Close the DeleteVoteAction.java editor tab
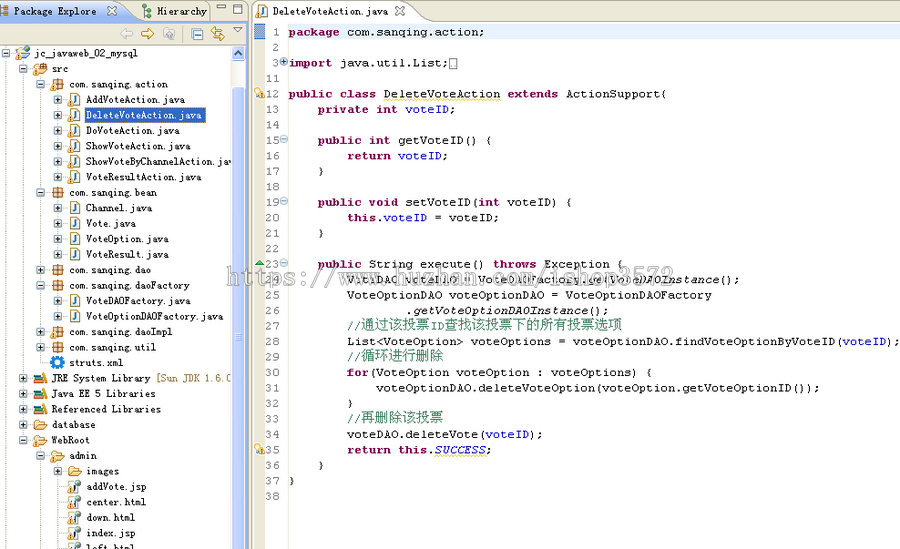Image resolution: width=900 pixels, height=549 pixels. (400, 10)
